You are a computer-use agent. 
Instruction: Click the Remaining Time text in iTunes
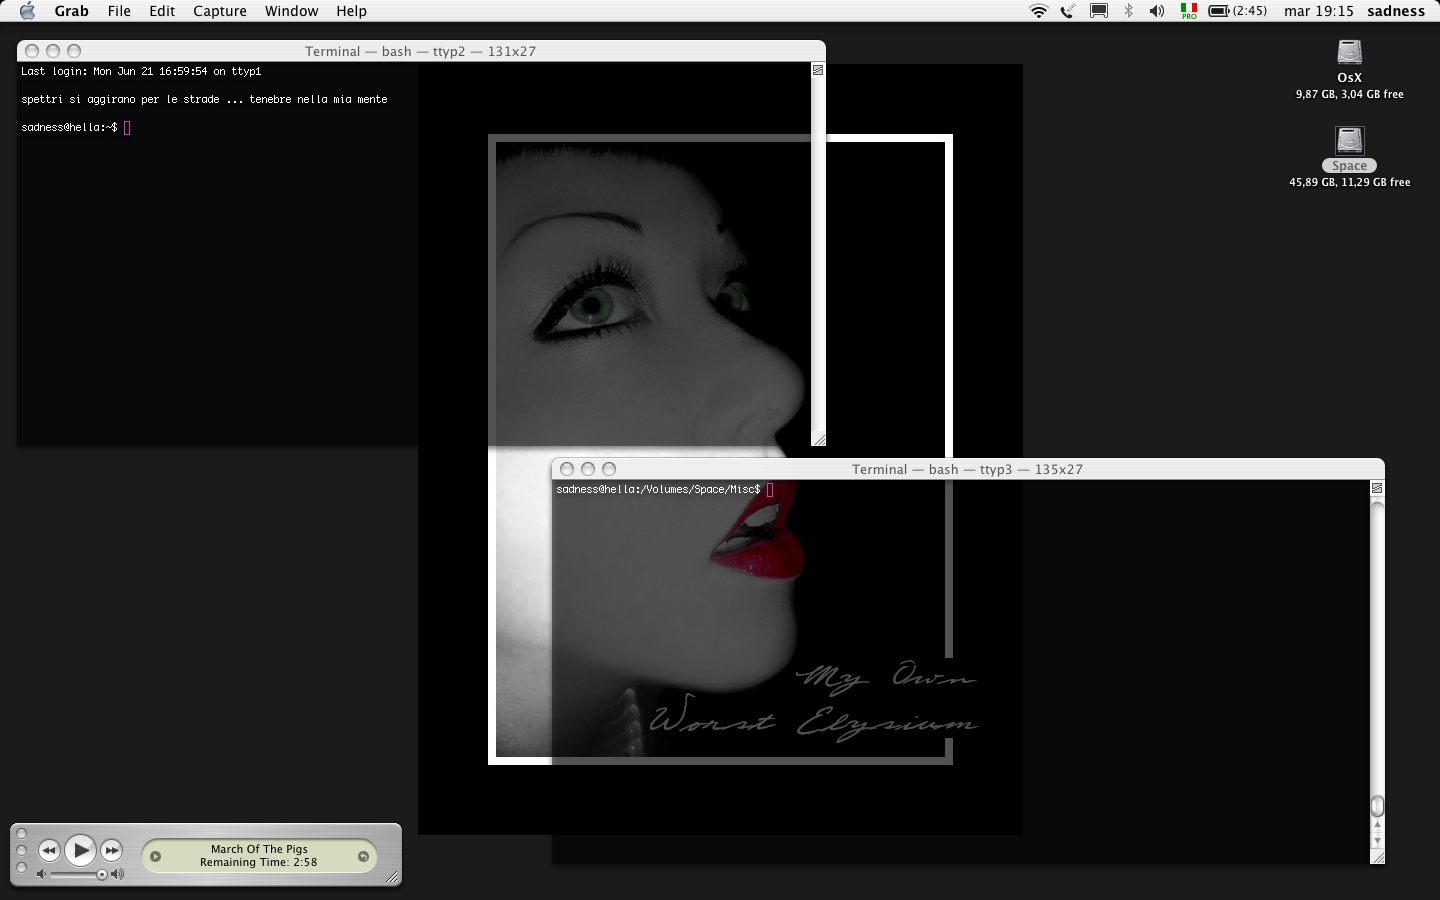[x=258, y=862]
